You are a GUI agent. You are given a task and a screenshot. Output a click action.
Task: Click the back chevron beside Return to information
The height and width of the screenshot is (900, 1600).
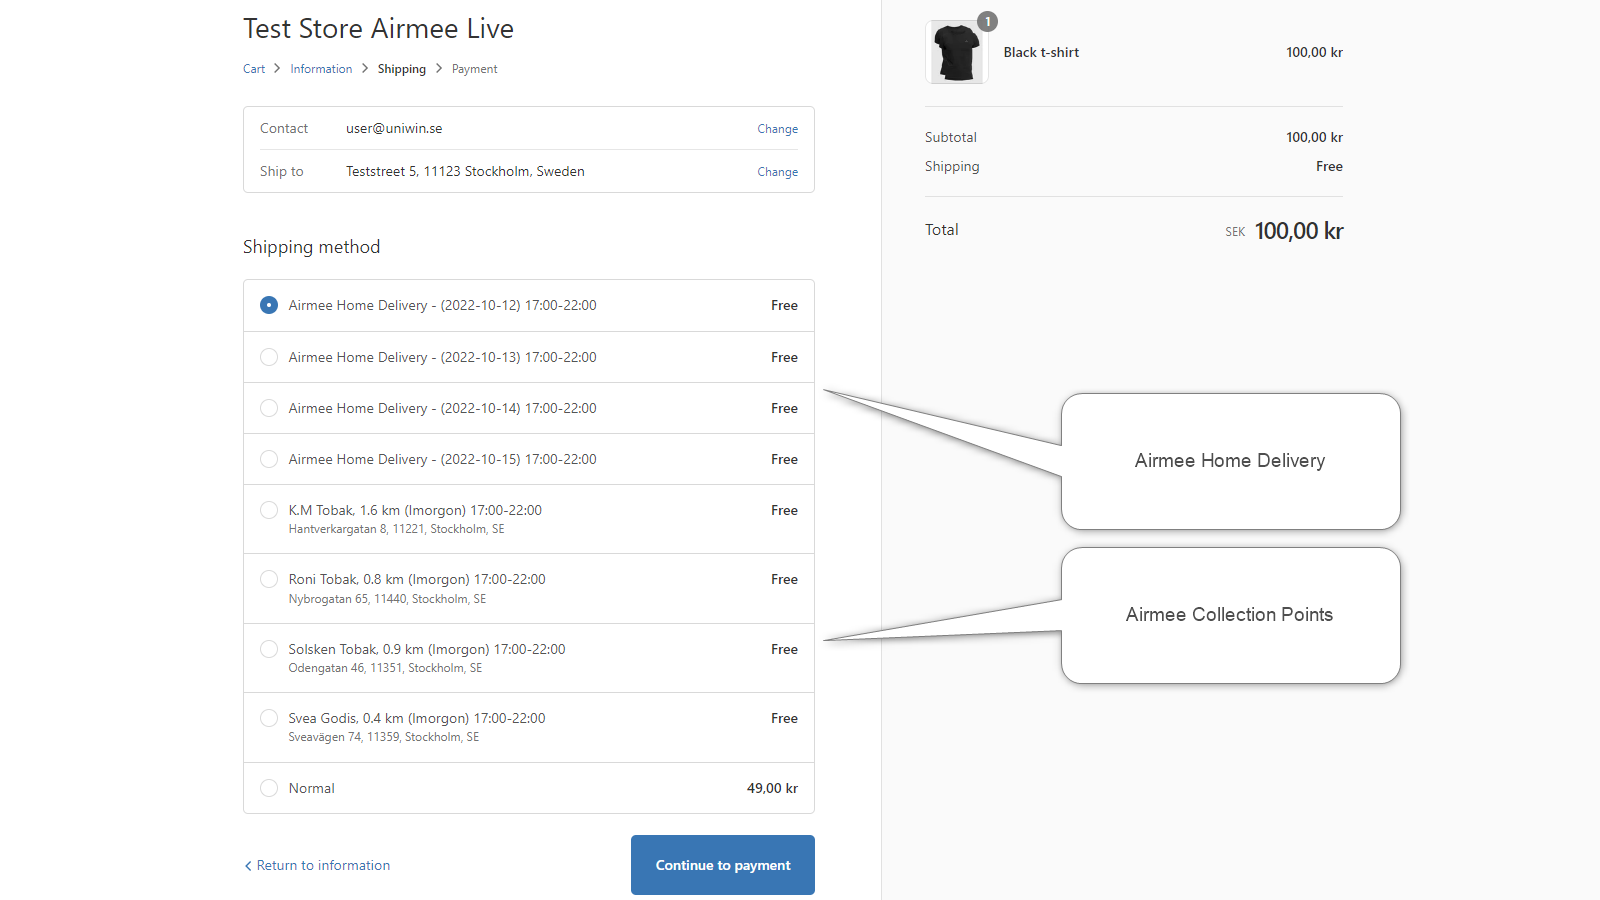click(x=248, y=866)
